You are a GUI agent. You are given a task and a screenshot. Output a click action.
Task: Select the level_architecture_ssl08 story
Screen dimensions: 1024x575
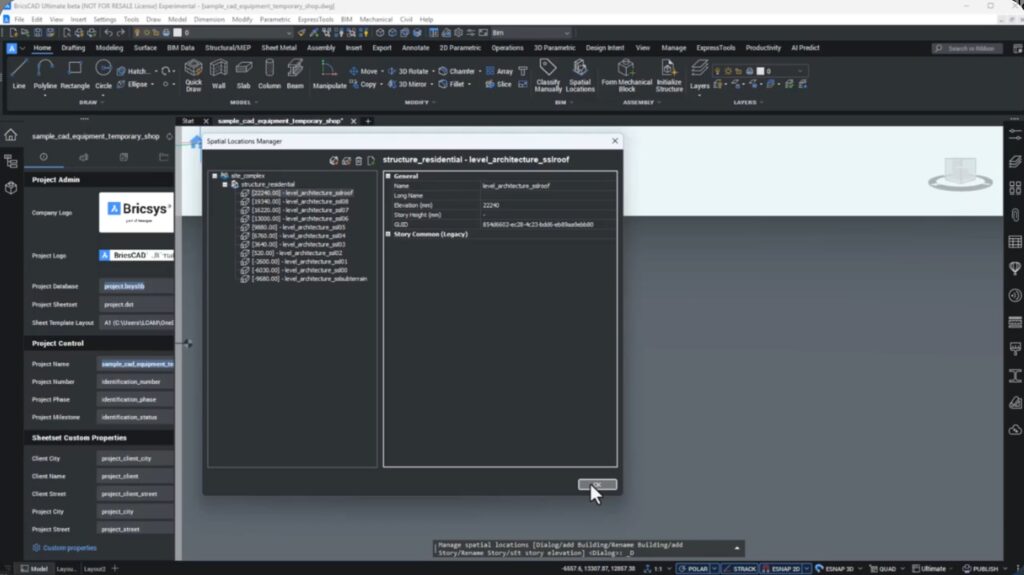[299, 201]
